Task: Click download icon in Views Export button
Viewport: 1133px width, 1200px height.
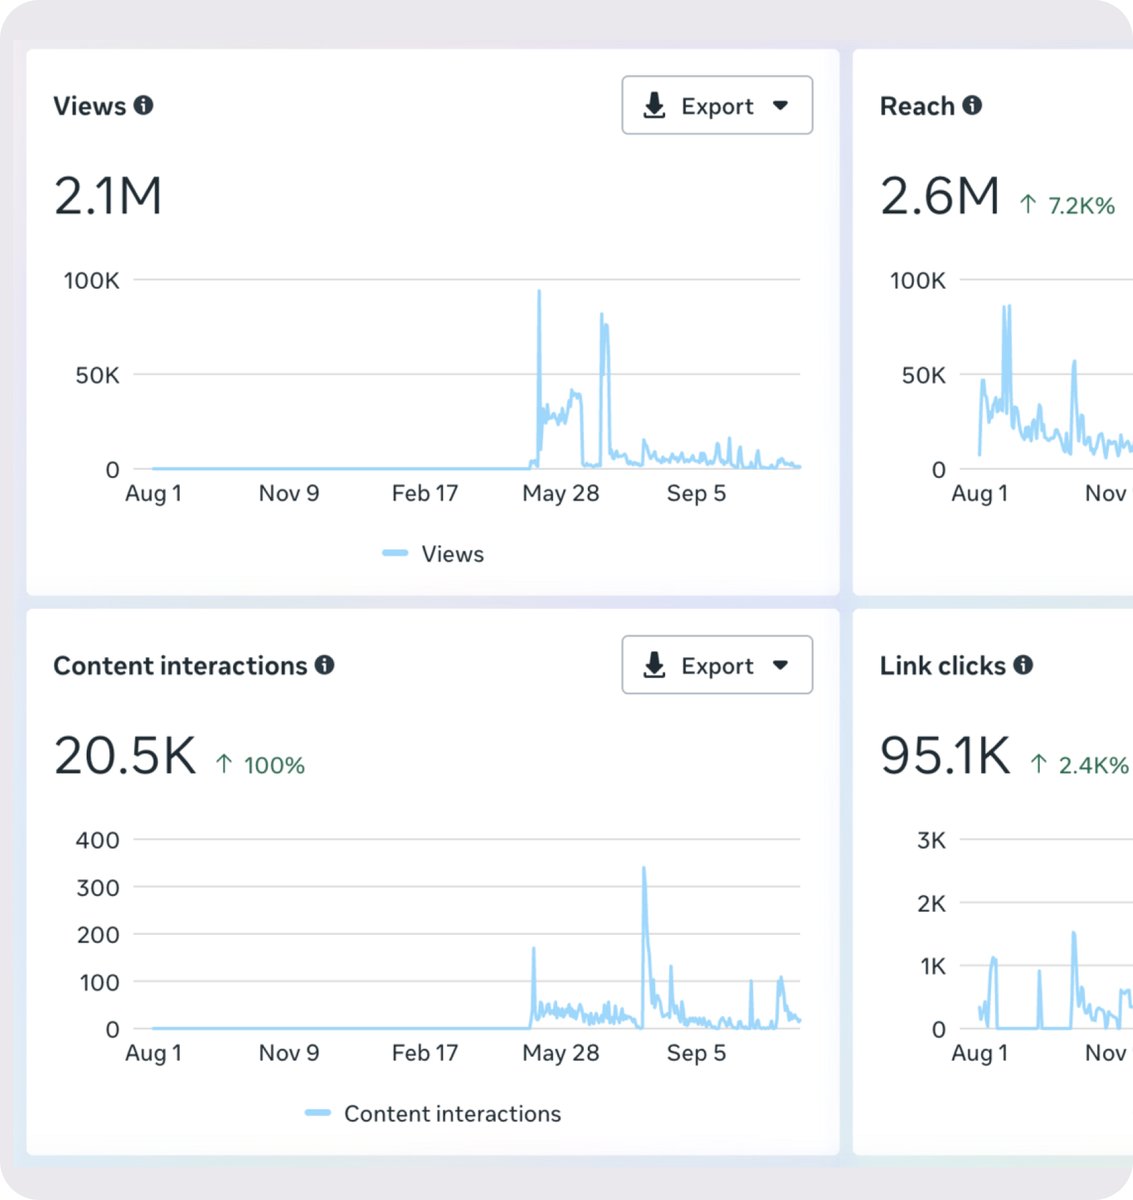Action: 654,105
